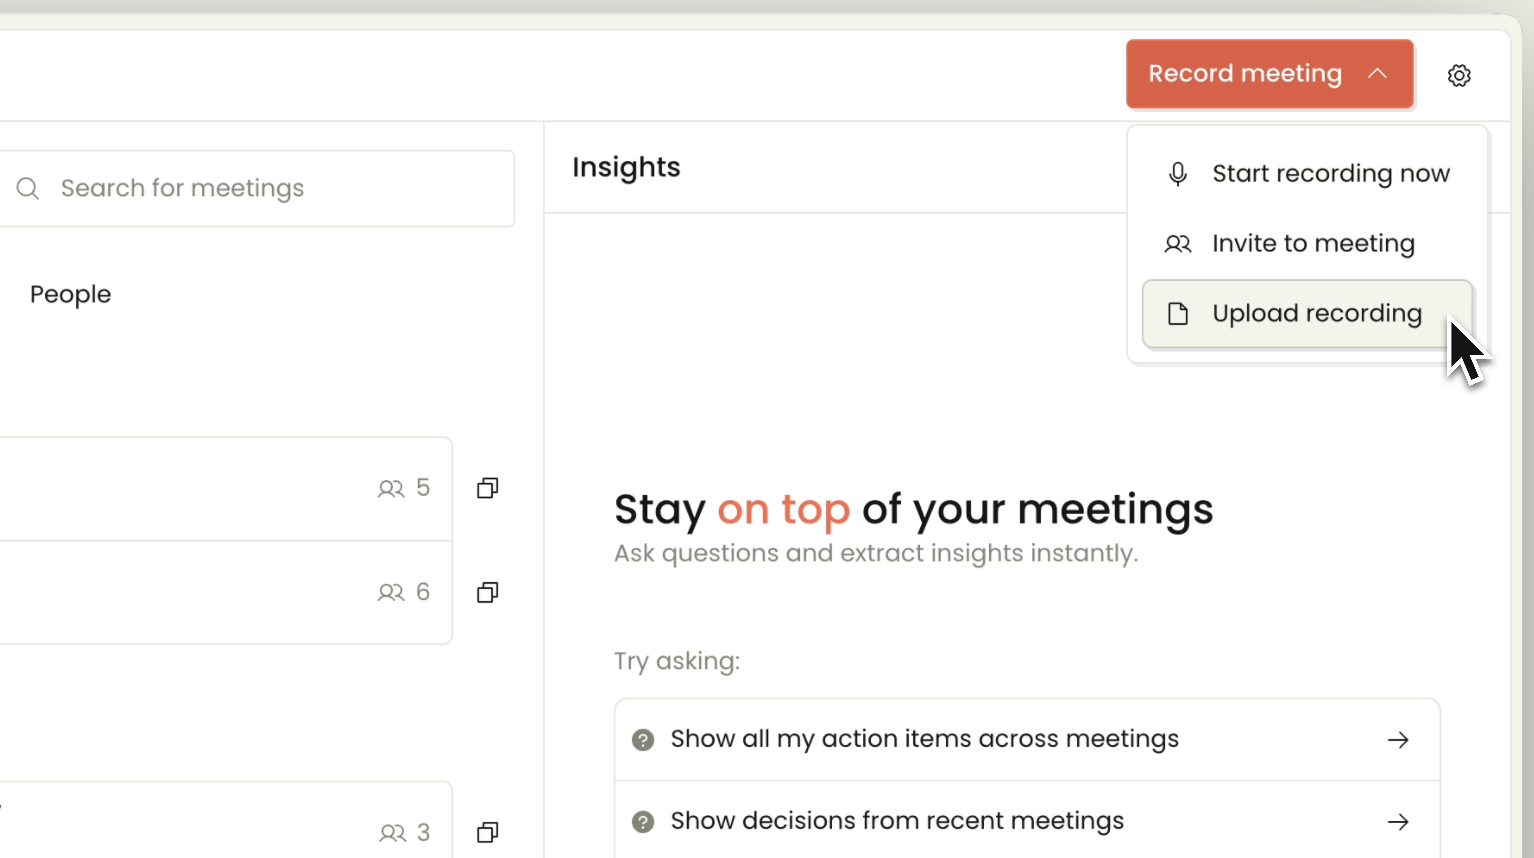This screenshot has width=1534, height=858.
Task: Select Start recording now
Action: [1308, 174]
